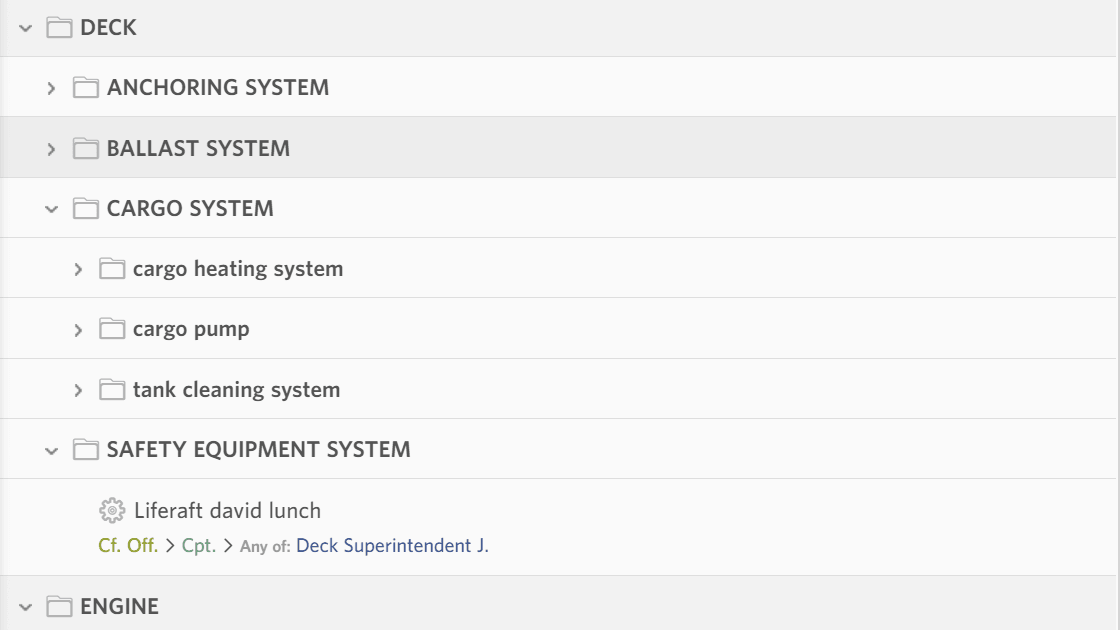Collapse the DECK section
Viewport: 1120px width, 630px height.
tap(24, 27)
